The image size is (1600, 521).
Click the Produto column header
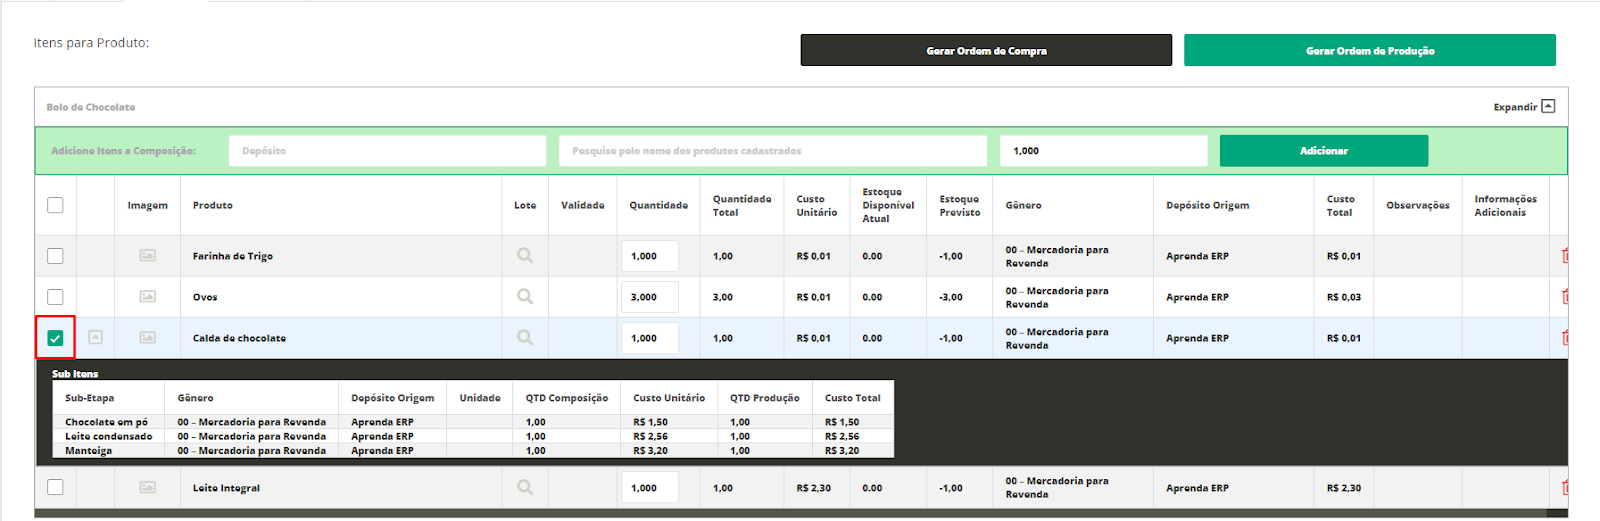point(213,205)
